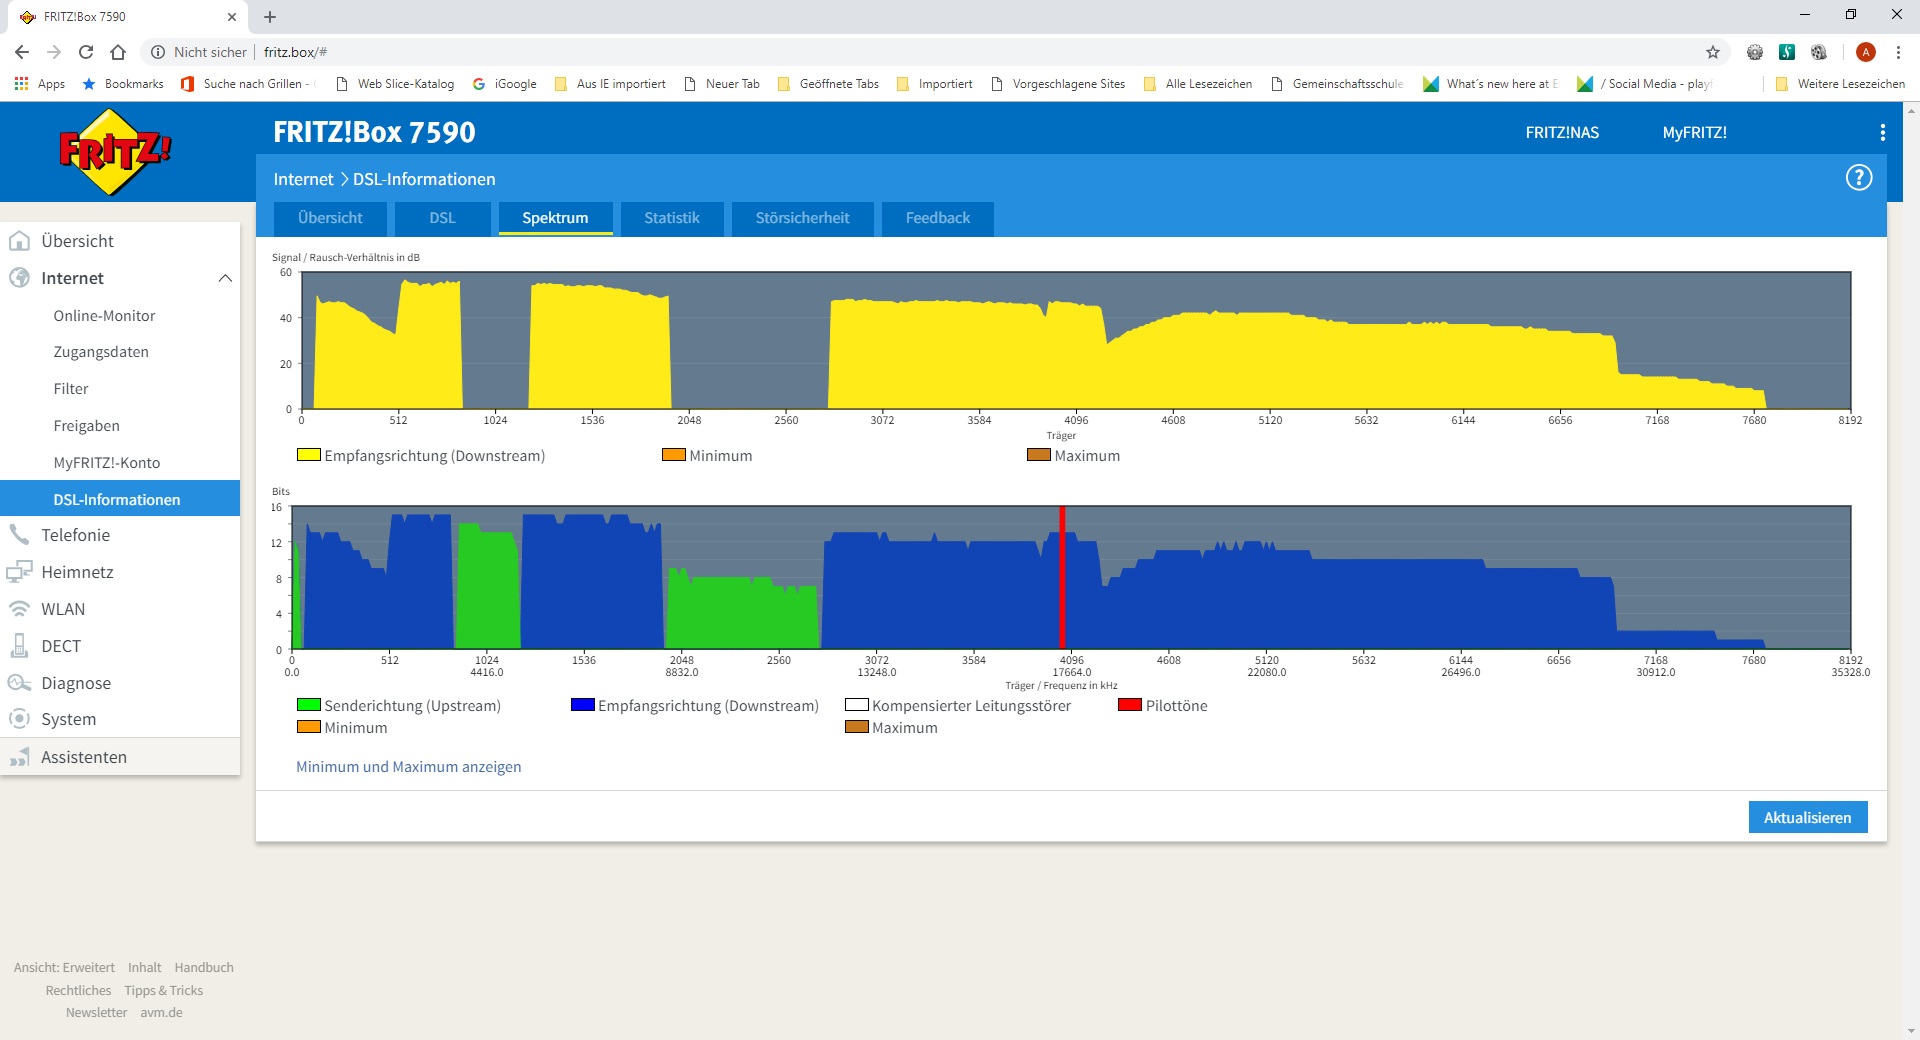
Task: Open Importiert bookmarks folder
Action: [935, 84]
